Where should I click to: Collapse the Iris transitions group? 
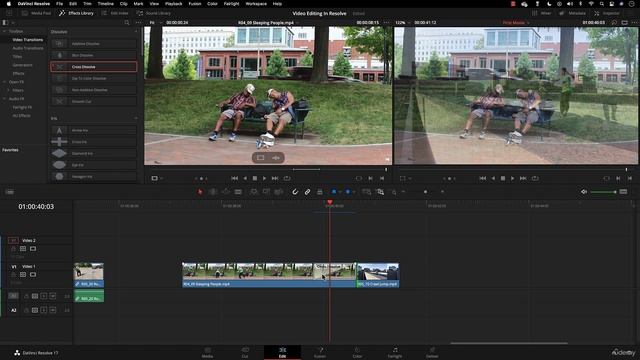click(136, 118)
